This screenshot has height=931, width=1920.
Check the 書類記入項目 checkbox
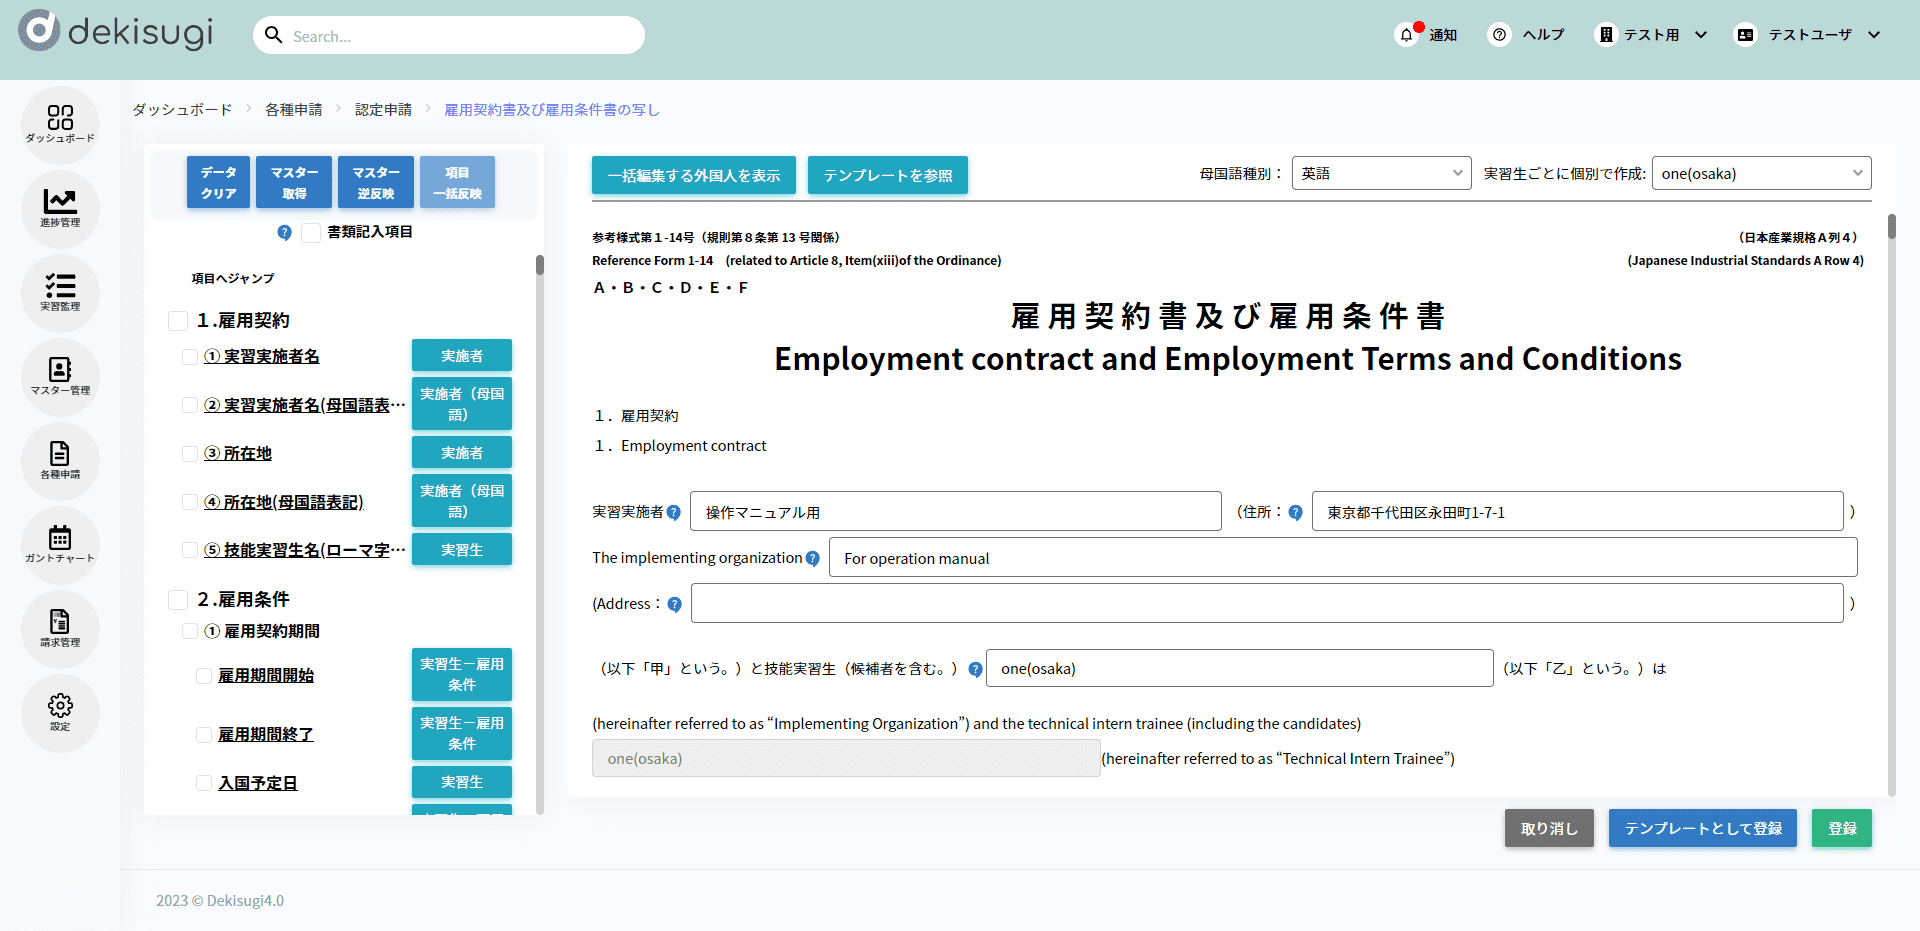(311, 233)
